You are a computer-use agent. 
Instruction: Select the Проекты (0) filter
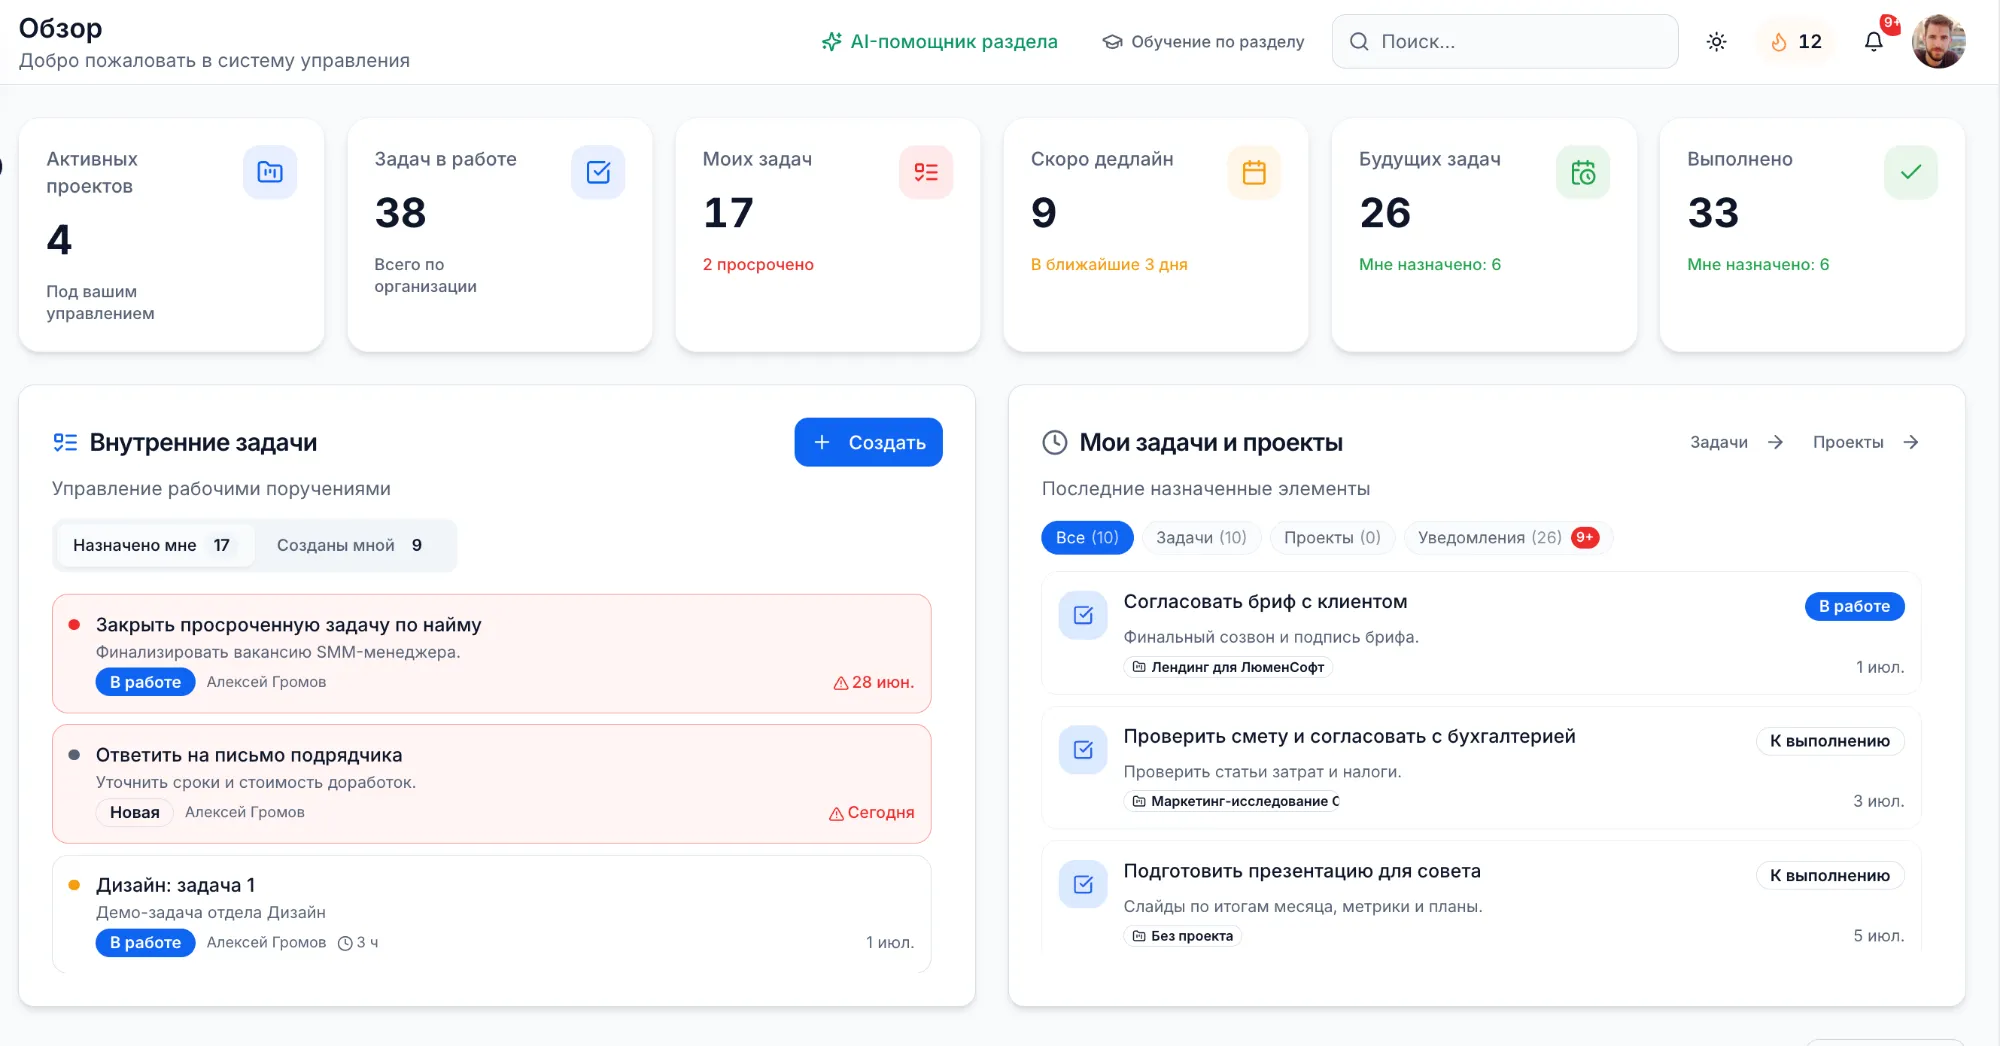[x=1332, y=537]
